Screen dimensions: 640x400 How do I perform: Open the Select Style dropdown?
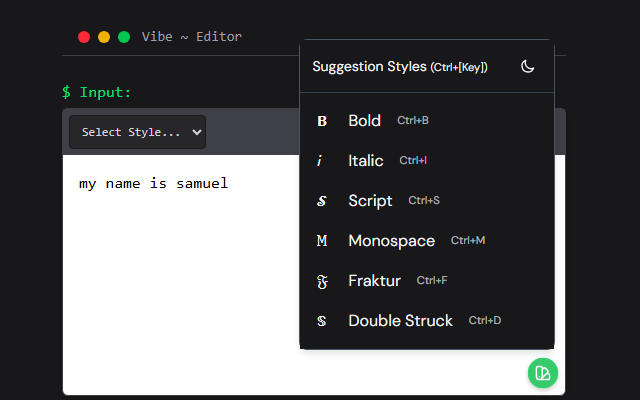tap(137, 132)
